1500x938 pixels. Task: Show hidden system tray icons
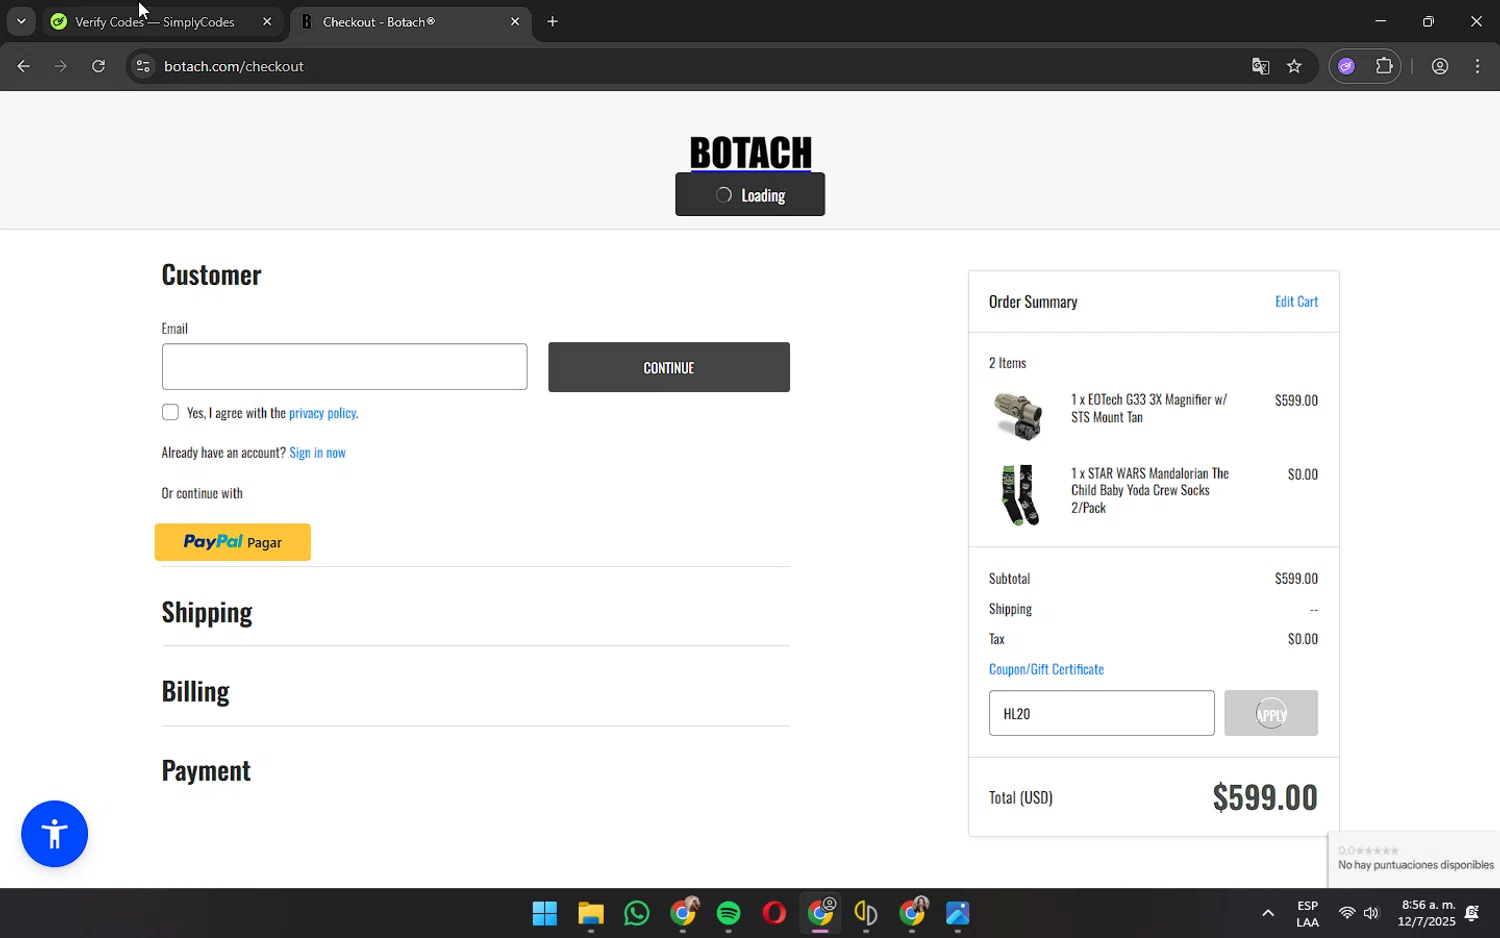[1268, 913]
